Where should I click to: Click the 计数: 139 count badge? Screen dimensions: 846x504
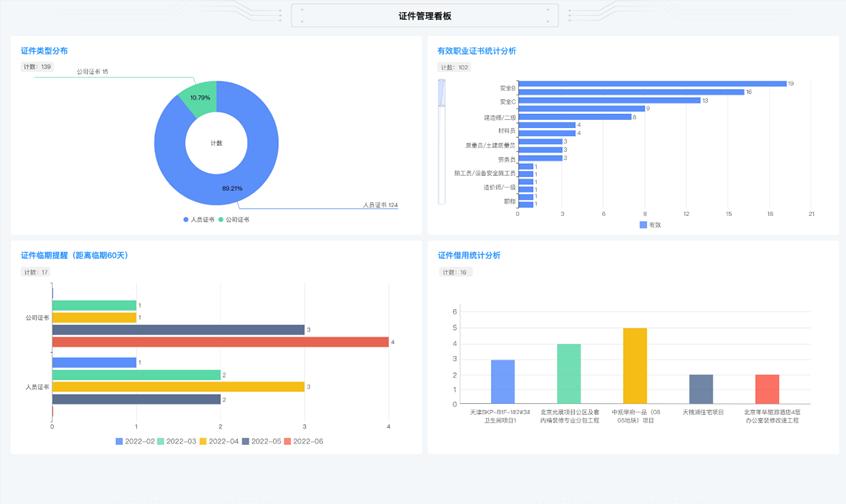pos(38,67)
